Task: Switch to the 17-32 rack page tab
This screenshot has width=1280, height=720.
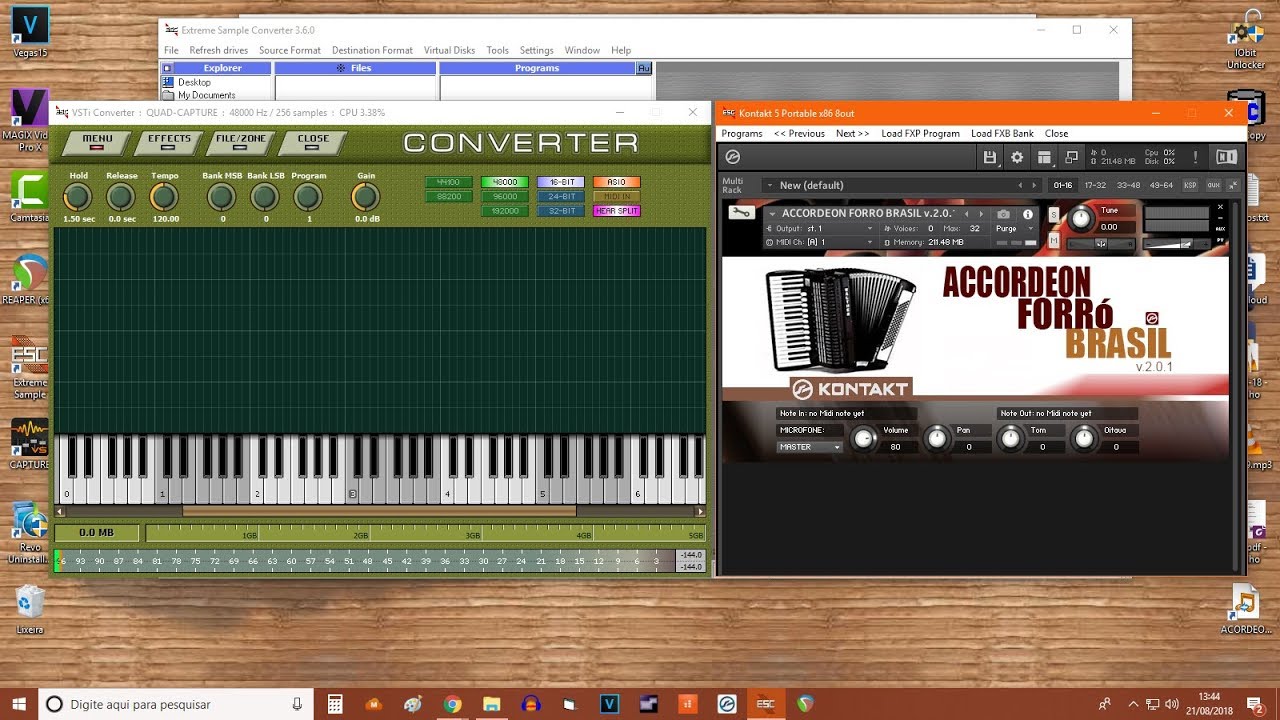Action: click(x=1095, y=185)
